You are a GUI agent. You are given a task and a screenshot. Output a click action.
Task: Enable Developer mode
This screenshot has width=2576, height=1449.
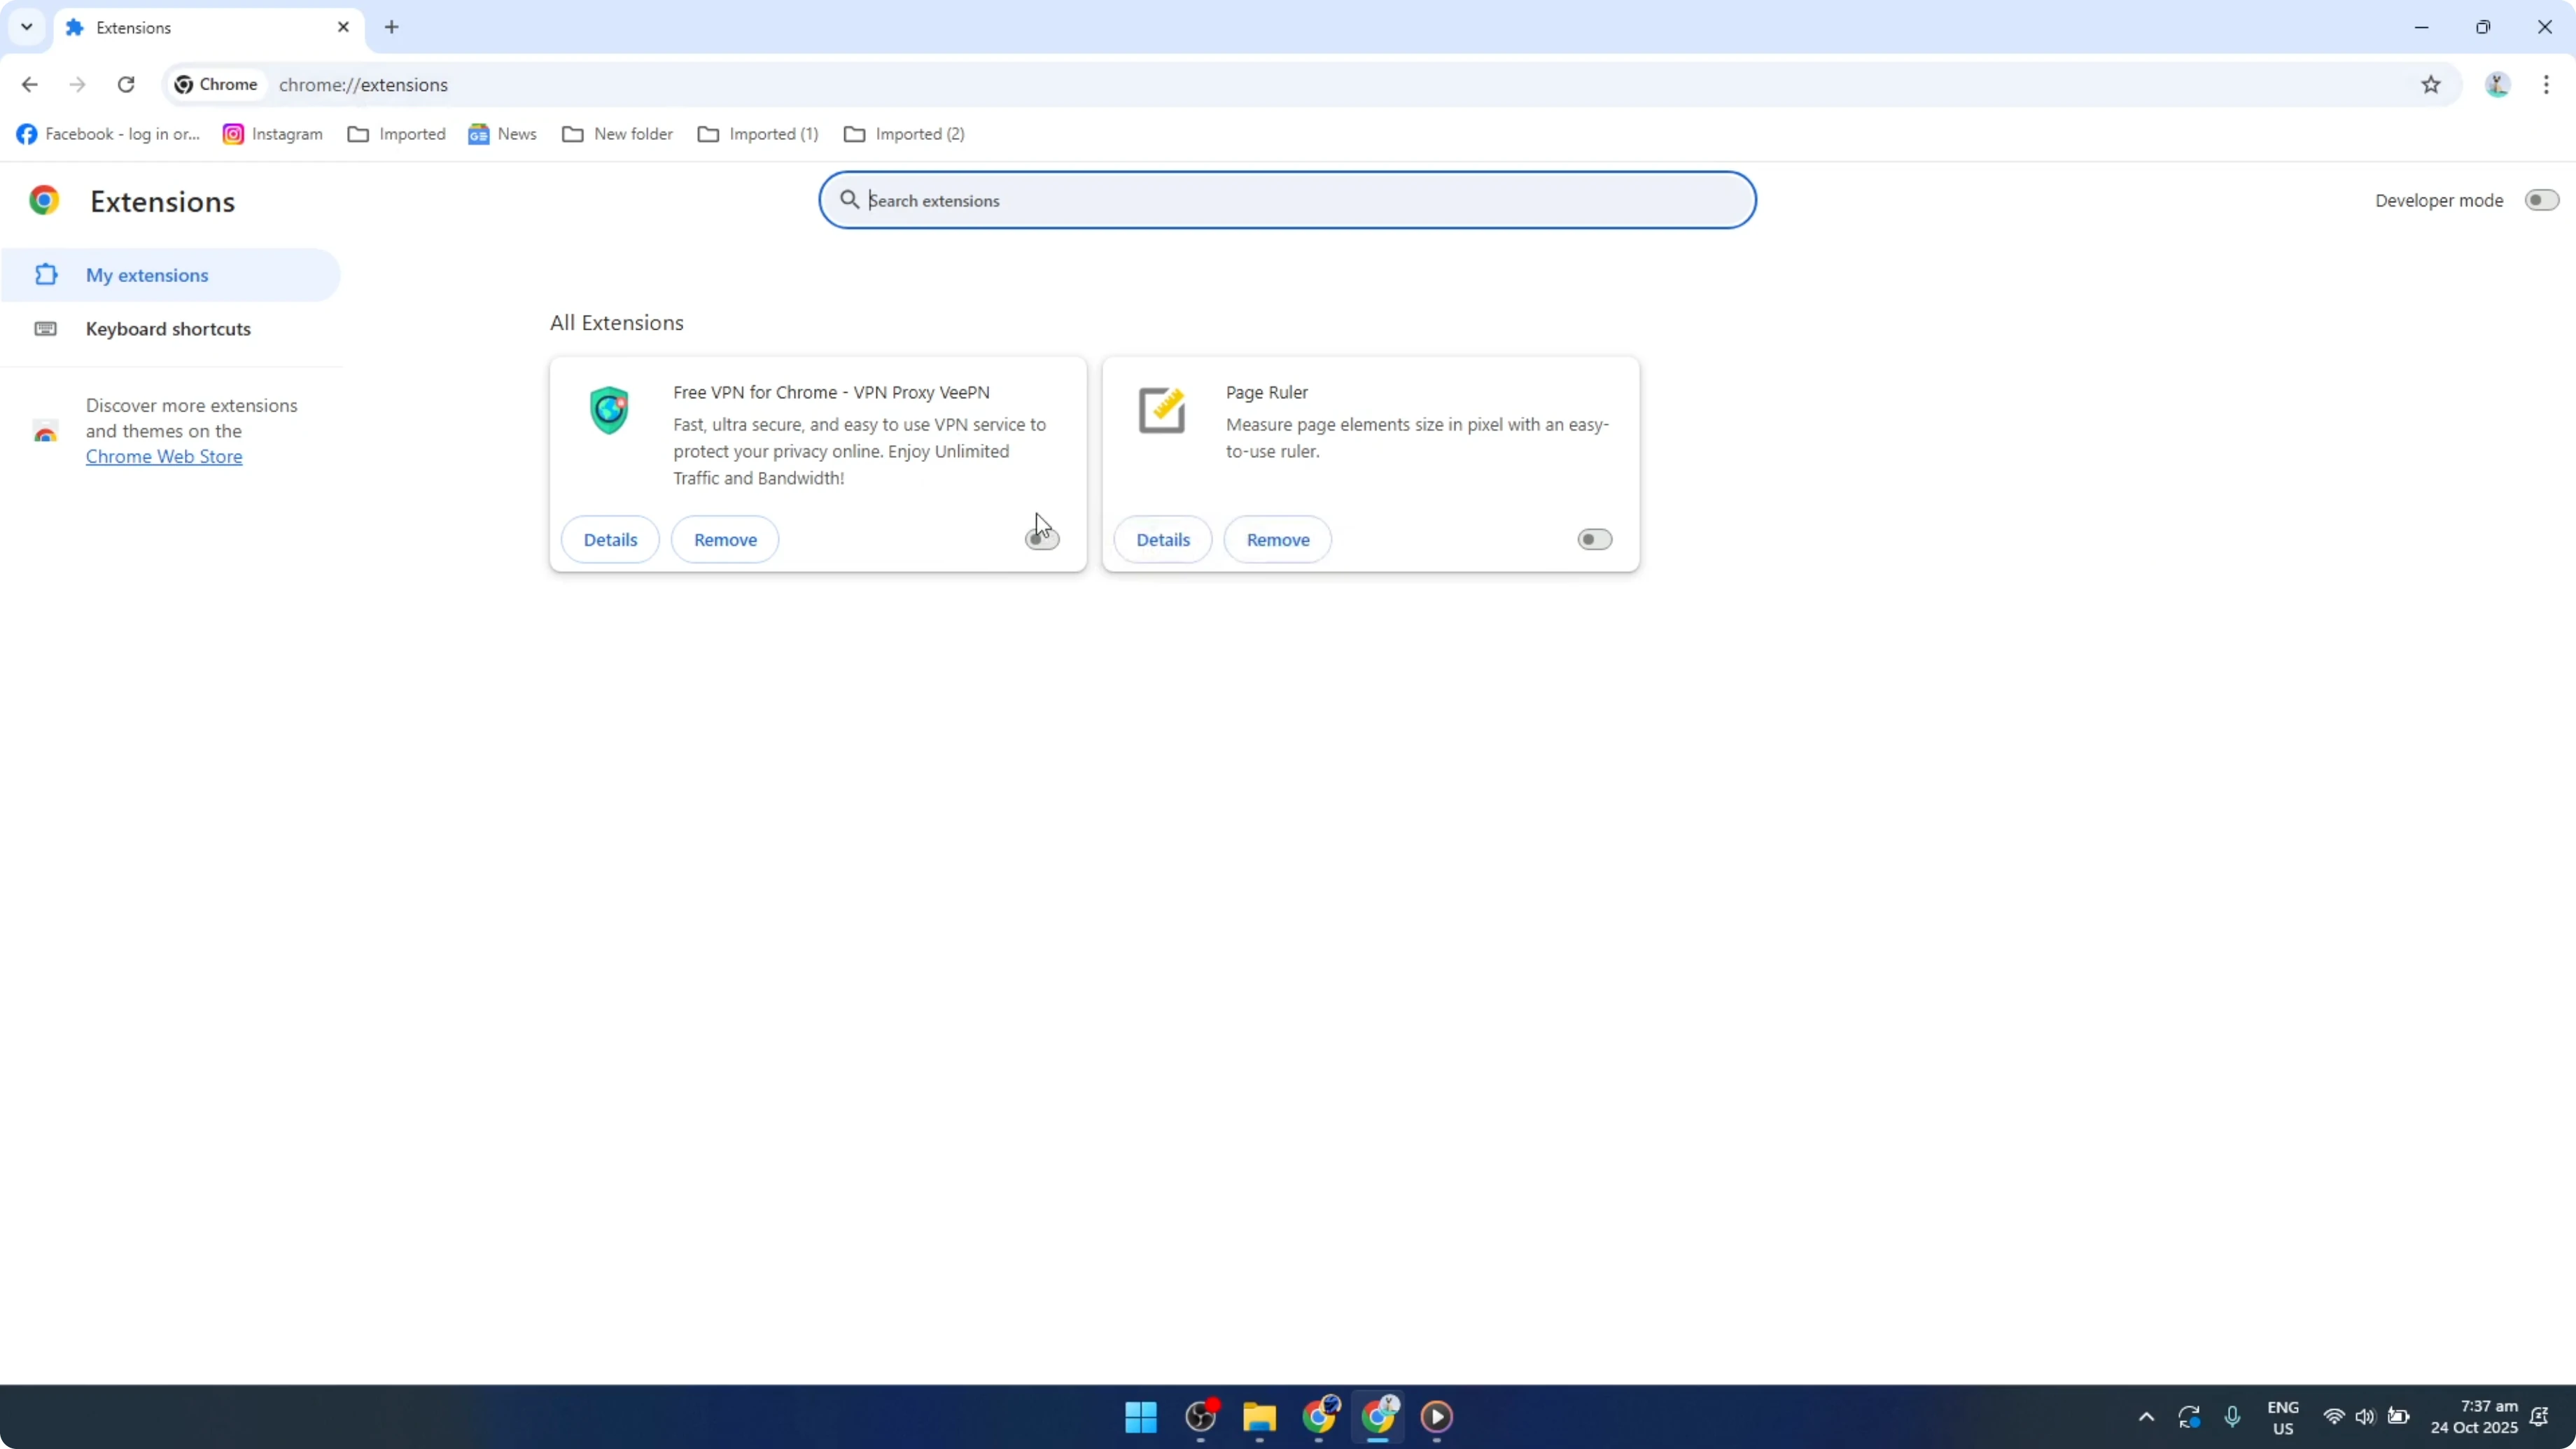(x=2539, y=199)
